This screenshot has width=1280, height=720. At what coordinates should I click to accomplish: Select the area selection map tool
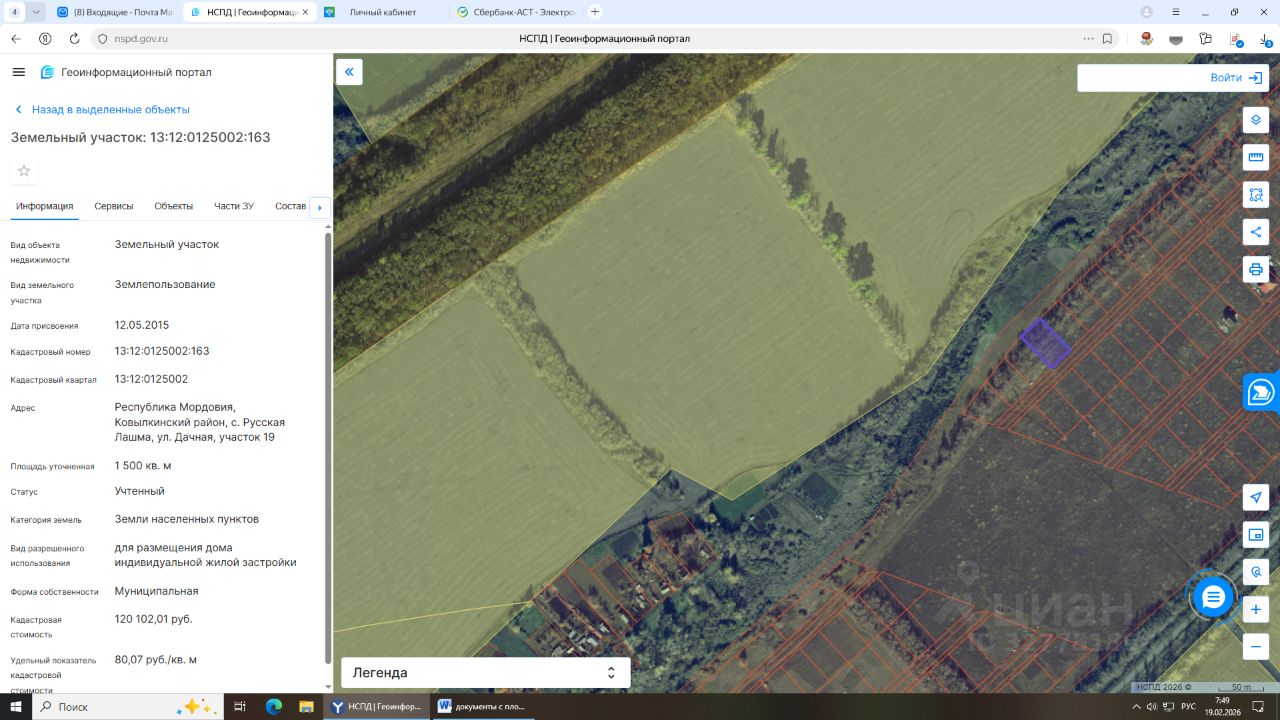[1256, 194]
